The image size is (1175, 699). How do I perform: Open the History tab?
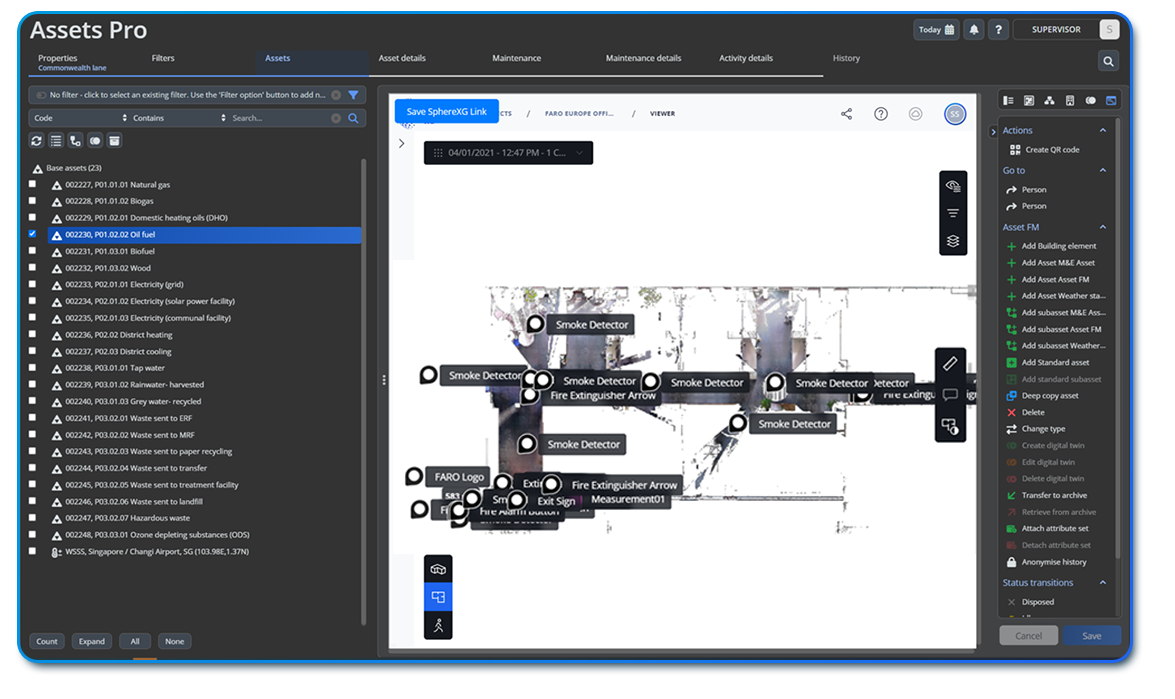[x=846, y=58]
